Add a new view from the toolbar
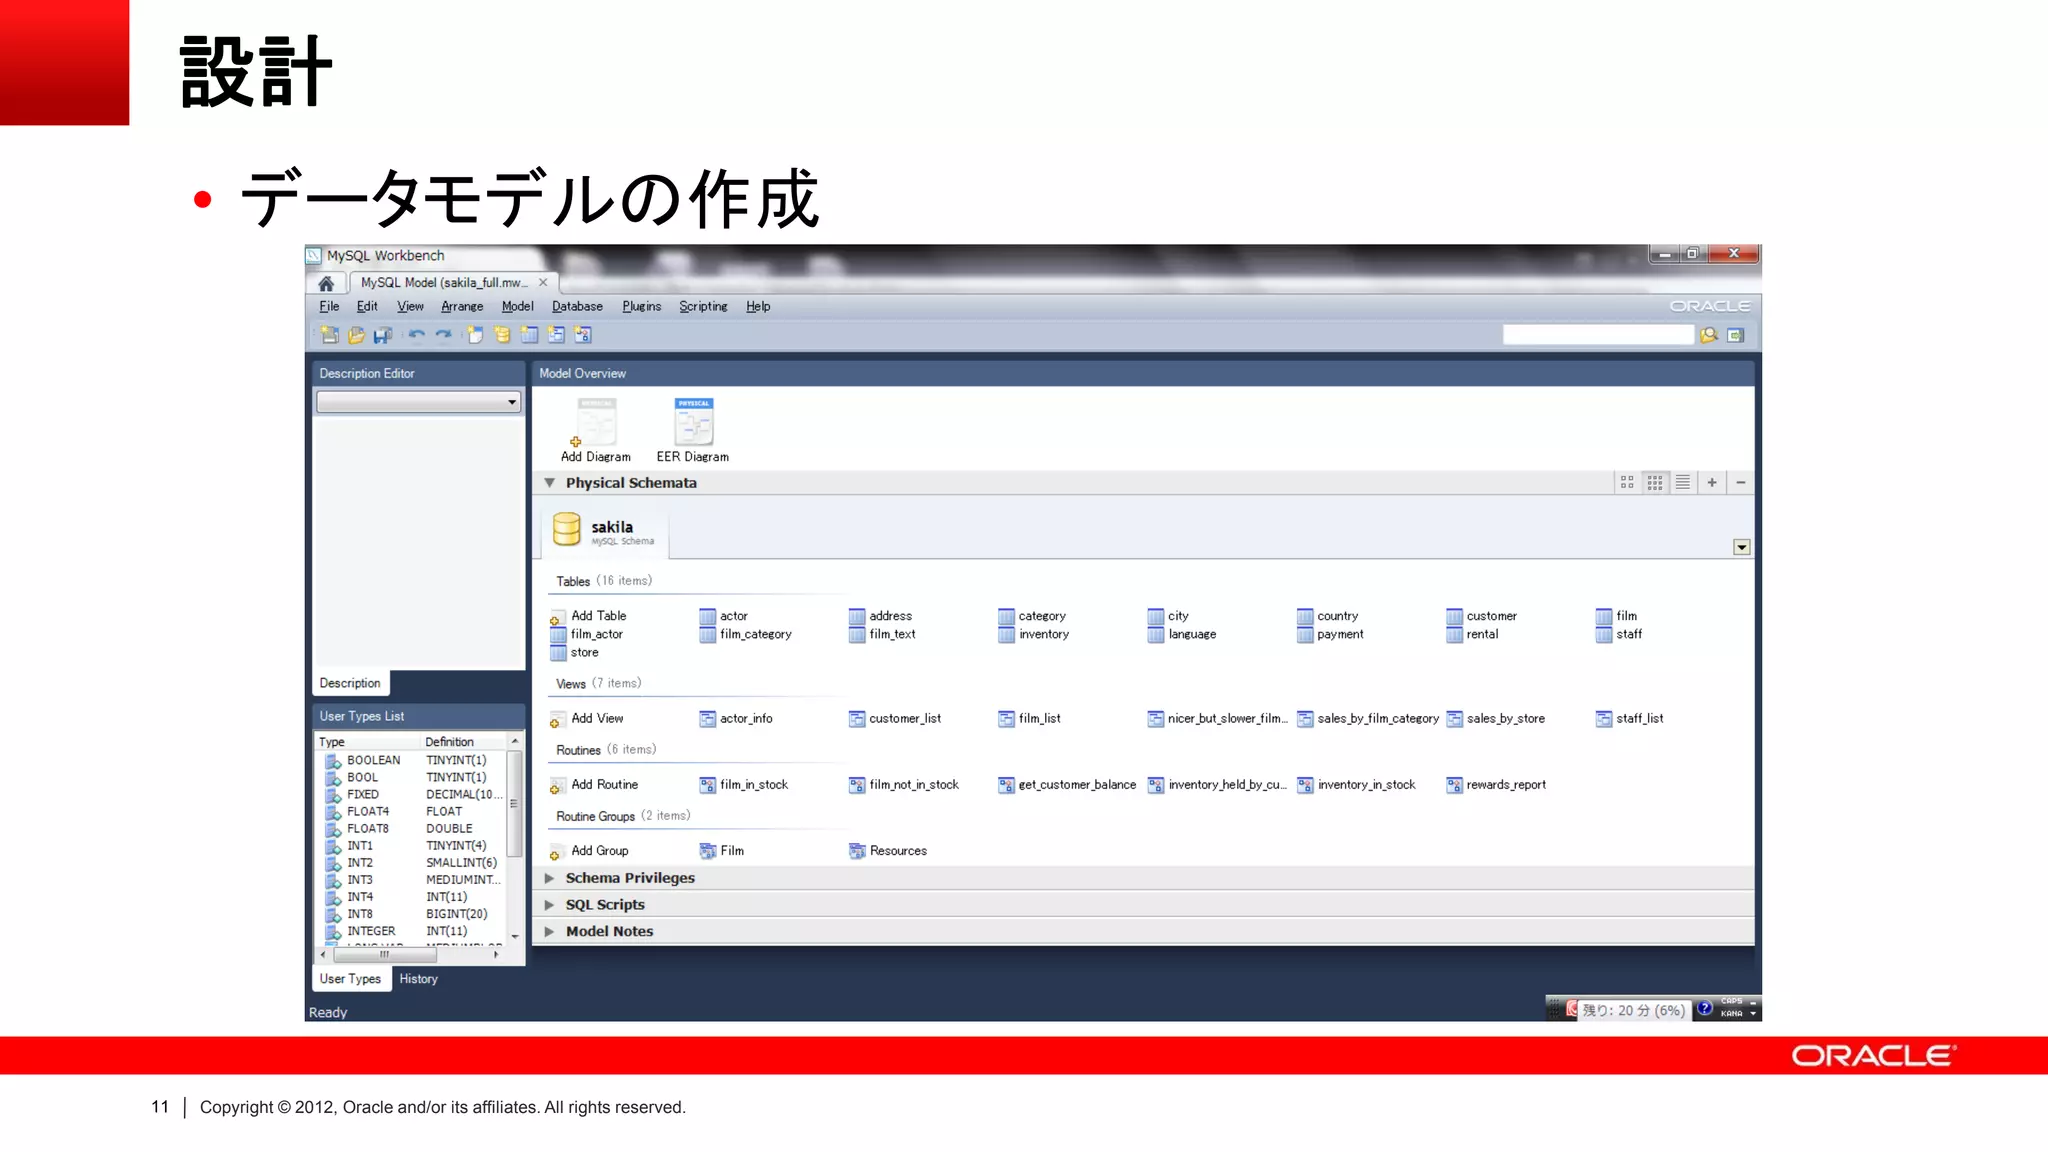This screenshot has width=2048, height=1152. click(x=556, y=335)
